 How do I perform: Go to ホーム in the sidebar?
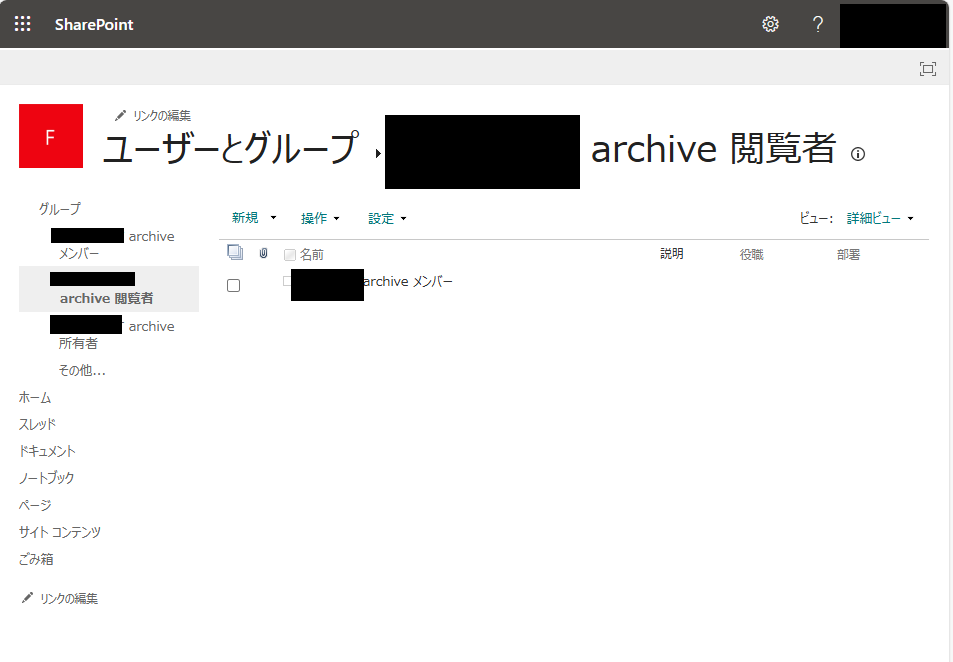pyautogui.click(x=35, y=398)
